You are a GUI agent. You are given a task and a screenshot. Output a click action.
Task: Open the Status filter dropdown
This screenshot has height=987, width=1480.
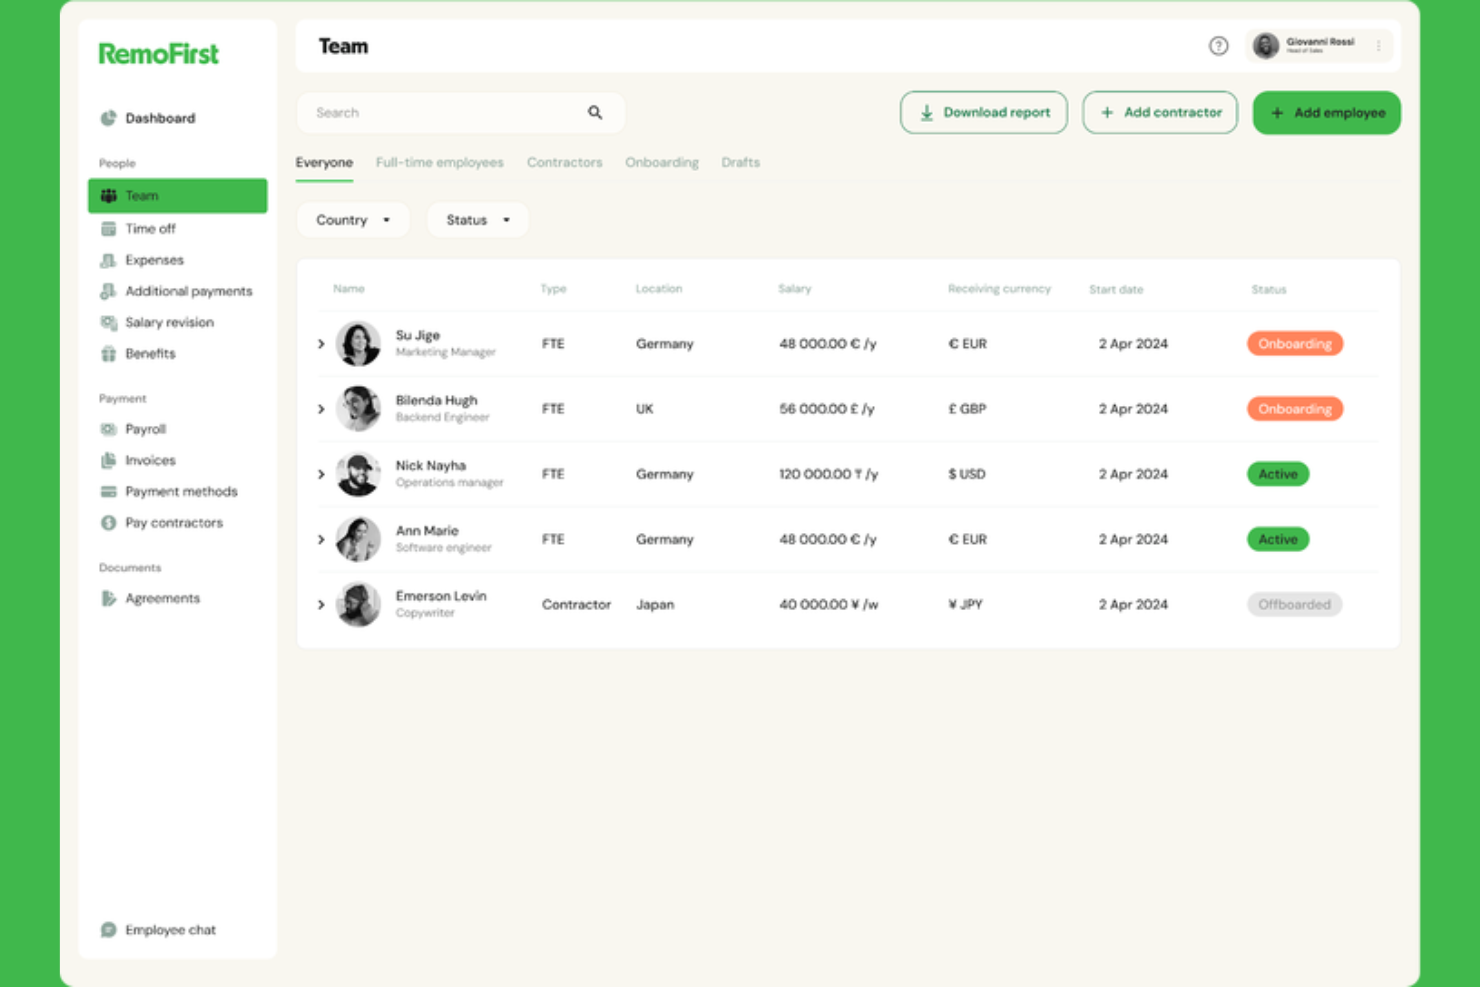pyautogui.click(x=477, y=220)
